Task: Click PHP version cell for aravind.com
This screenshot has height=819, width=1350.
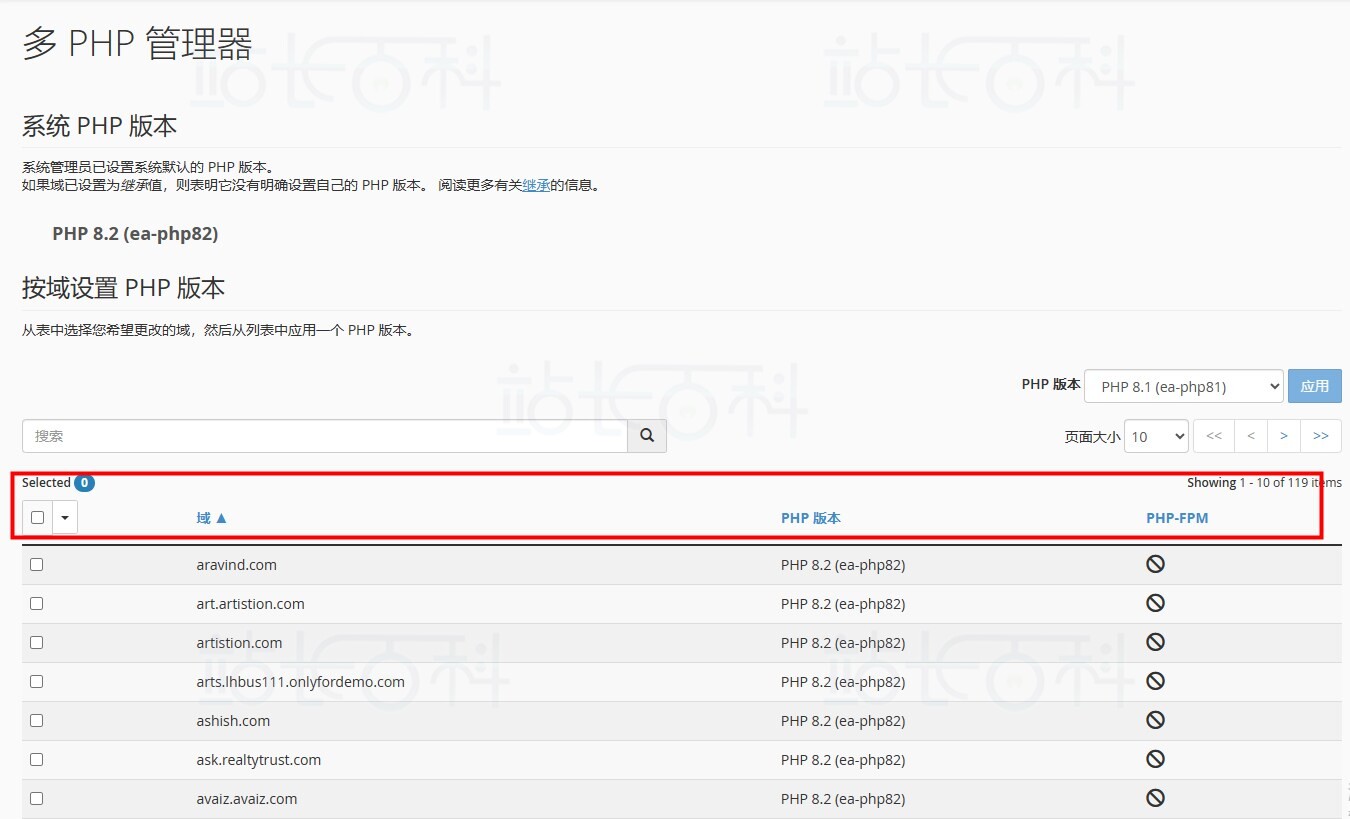Action: pyautogui.click(x=843, y=565)
